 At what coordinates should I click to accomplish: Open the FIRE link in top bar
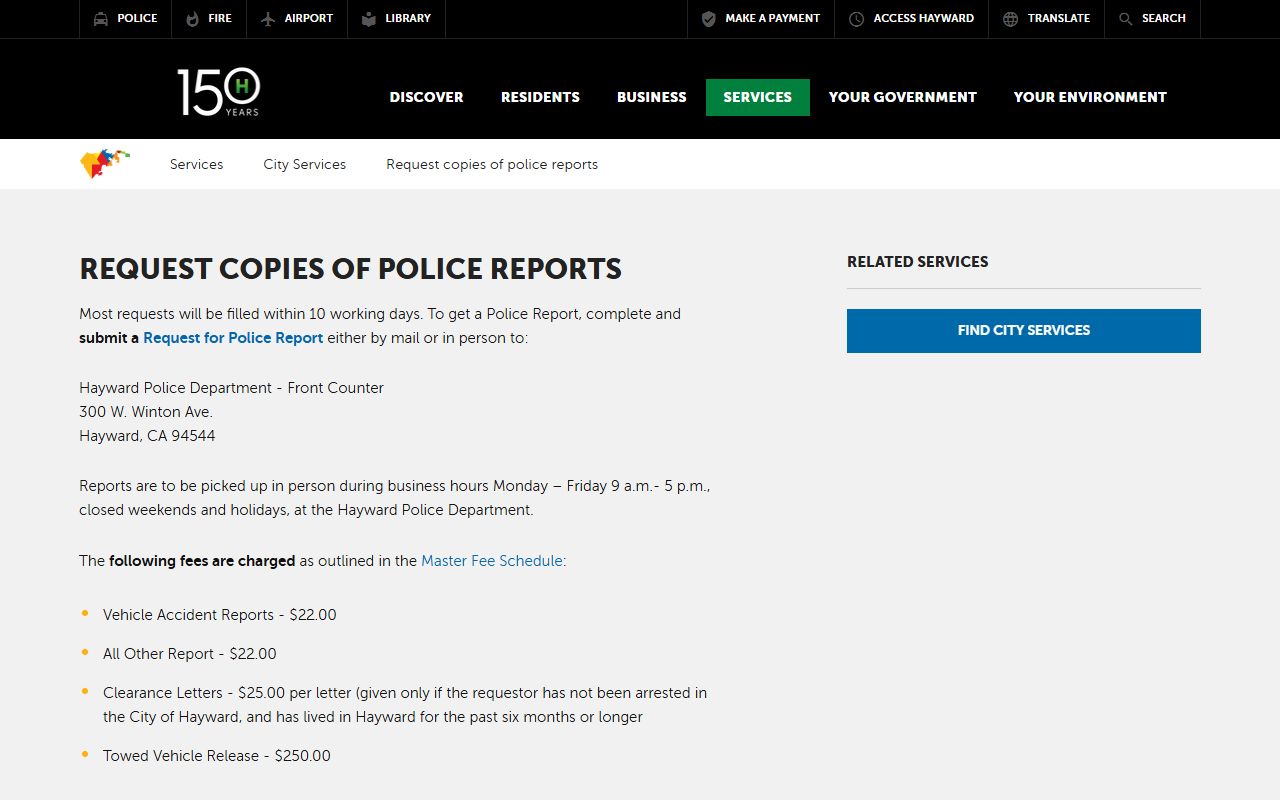(x=220, y=18)
